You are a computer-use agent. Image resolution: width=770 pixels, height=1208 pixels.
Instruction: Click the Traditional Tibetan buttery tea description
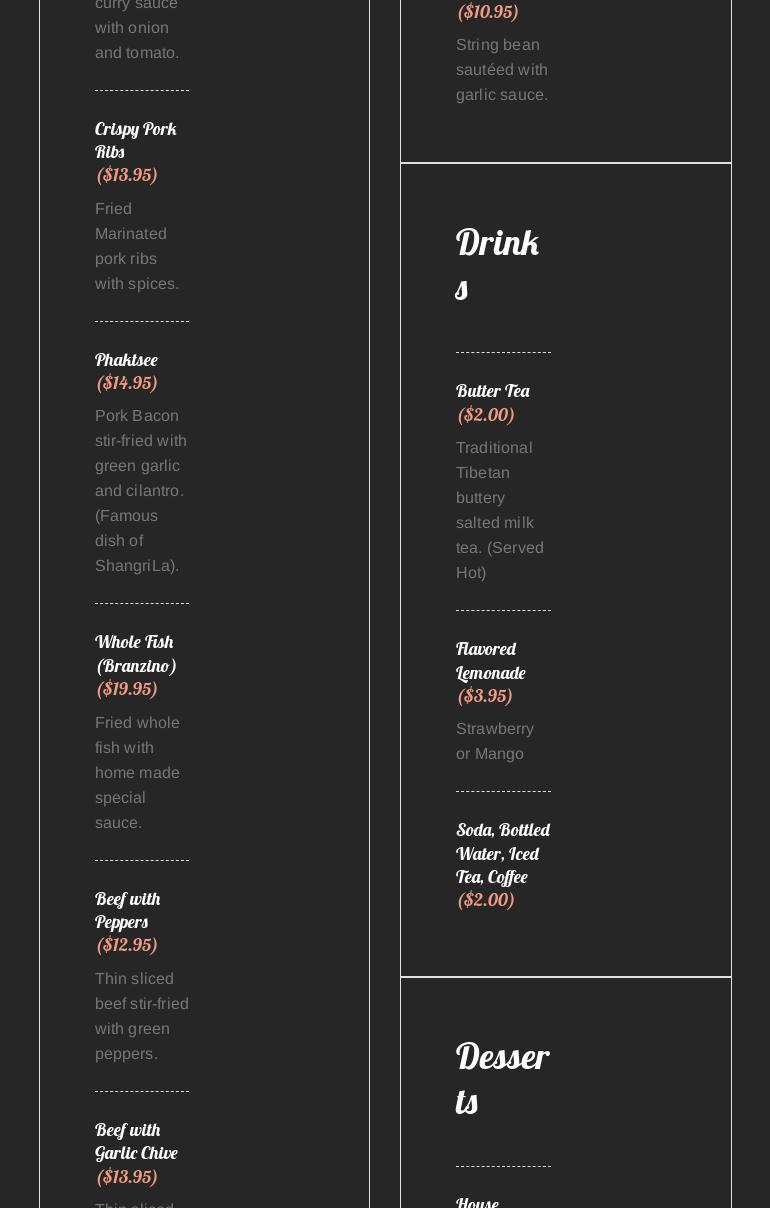pyautogui.click(x=500, y=510)
